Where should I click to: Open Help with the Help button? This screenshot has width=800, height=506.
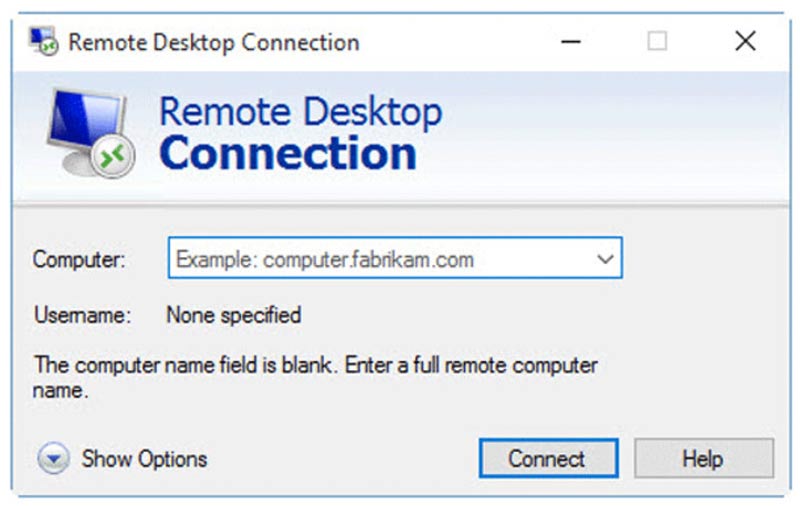tap(702, 459)
